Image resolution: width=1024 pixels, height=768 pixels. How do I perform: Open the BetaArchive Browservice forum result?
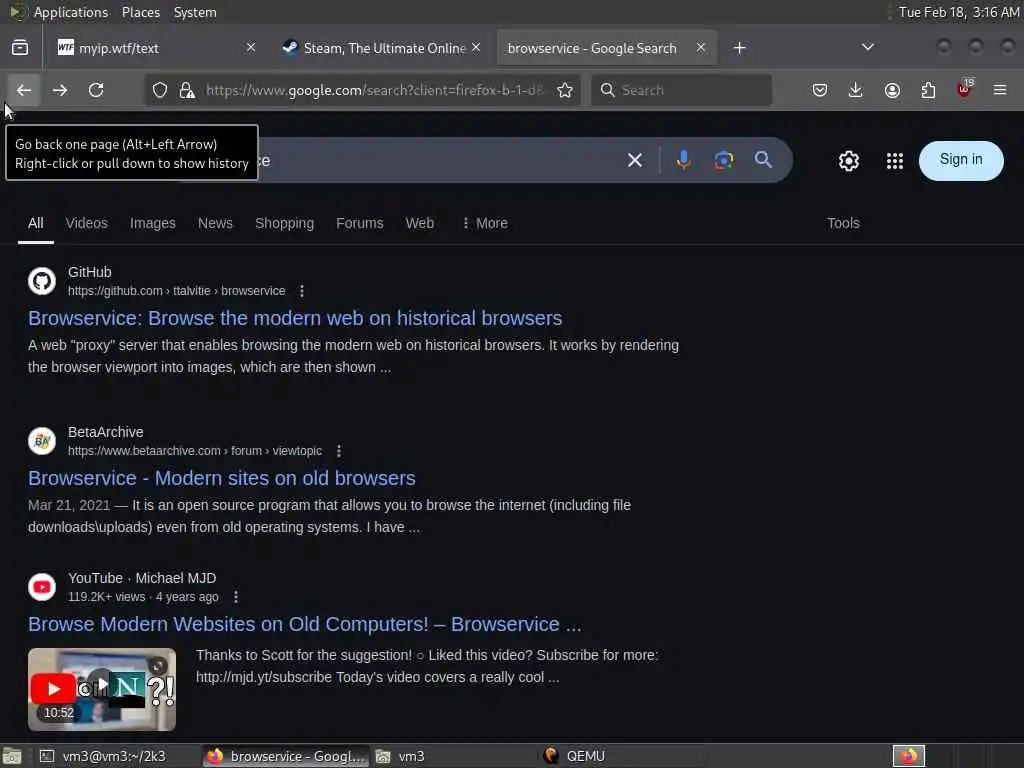pyautogui.click(x=221, y=478)
